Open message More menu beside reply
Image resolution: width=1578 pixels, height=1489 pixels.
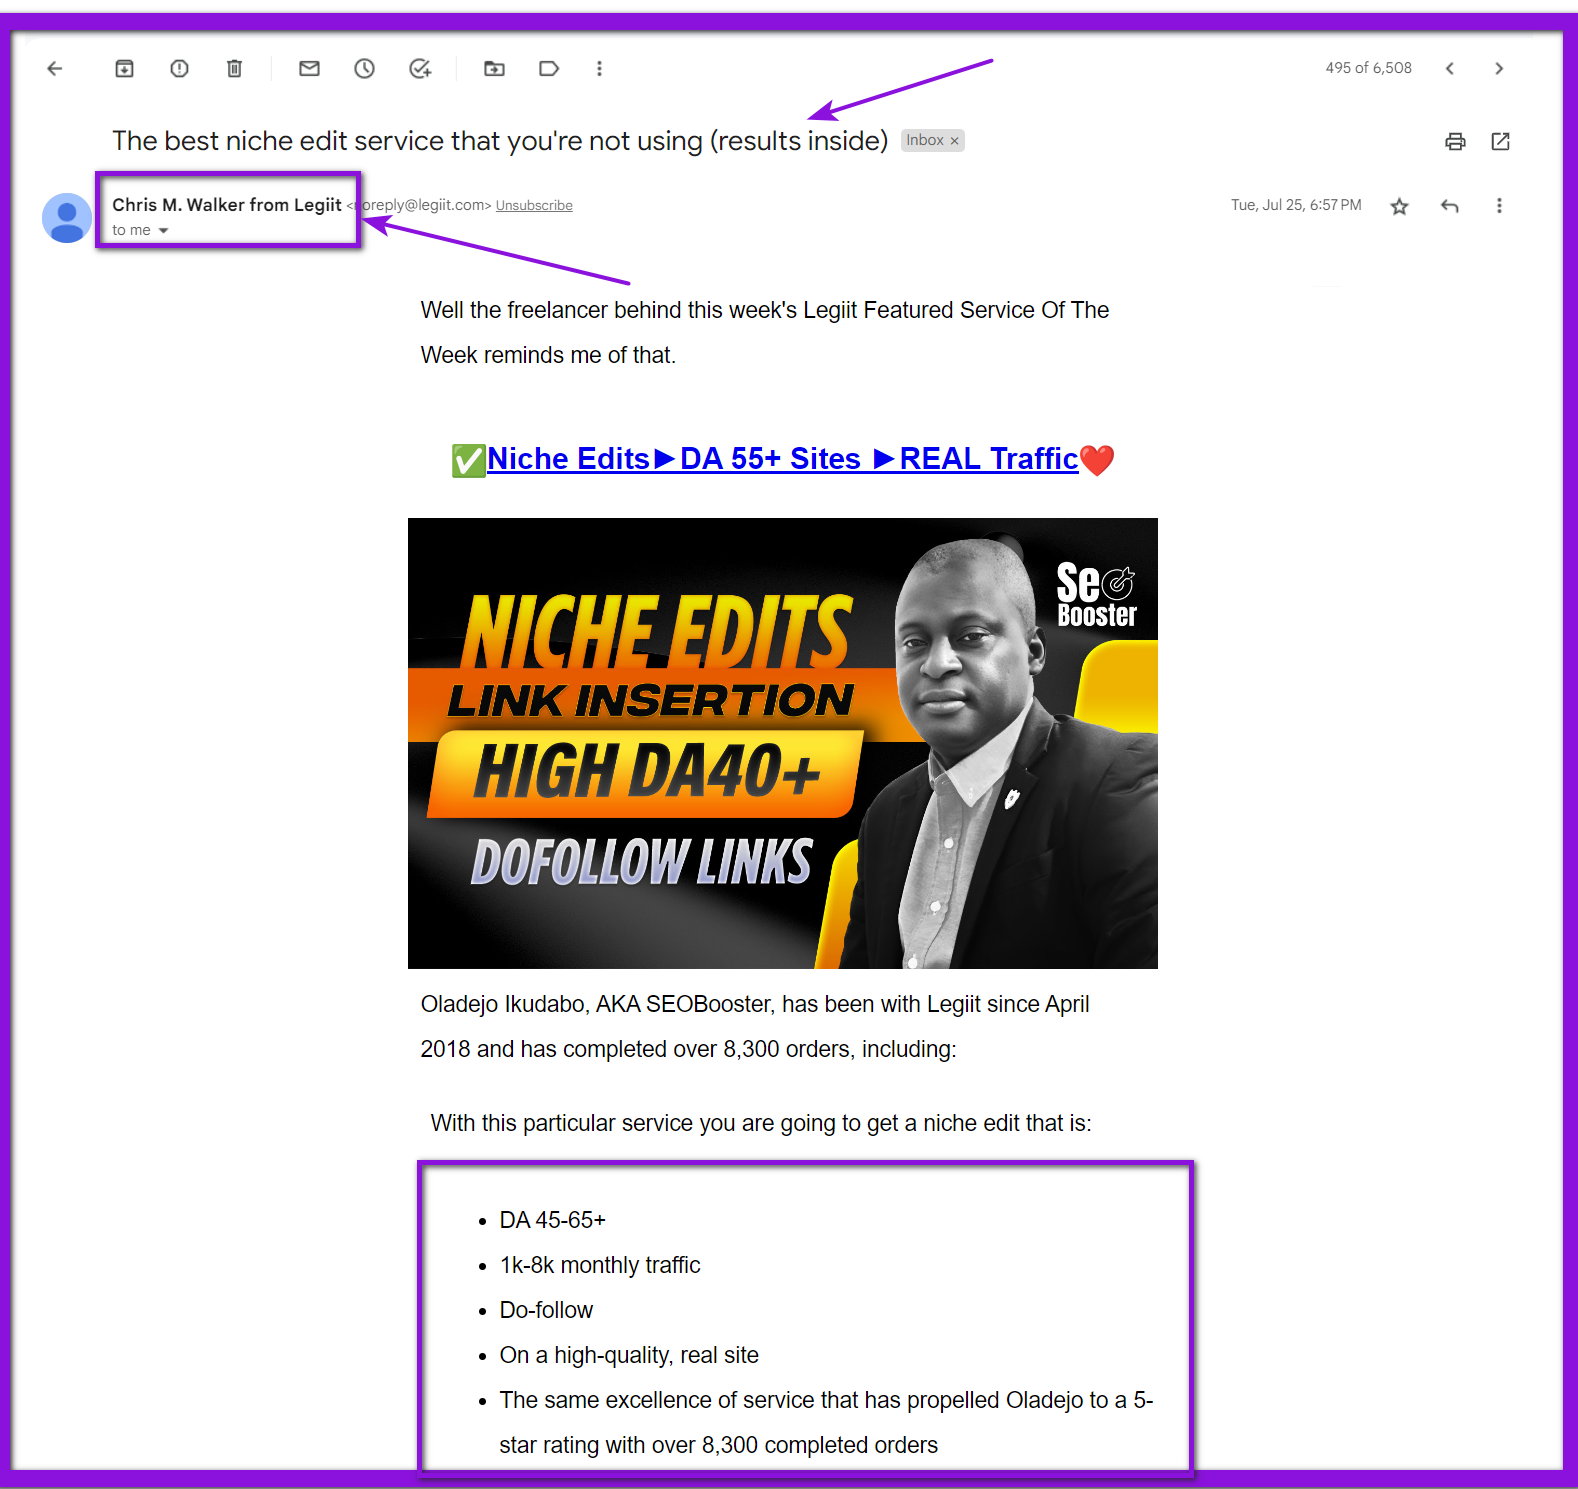pos(1499,206)
